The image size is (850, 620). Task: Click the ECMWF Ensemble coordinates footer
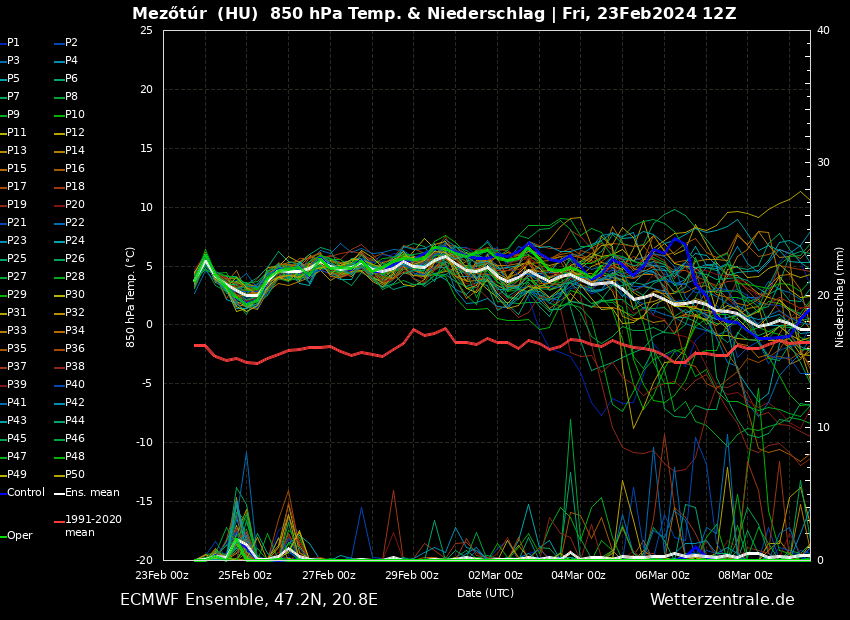coord(249,600)
